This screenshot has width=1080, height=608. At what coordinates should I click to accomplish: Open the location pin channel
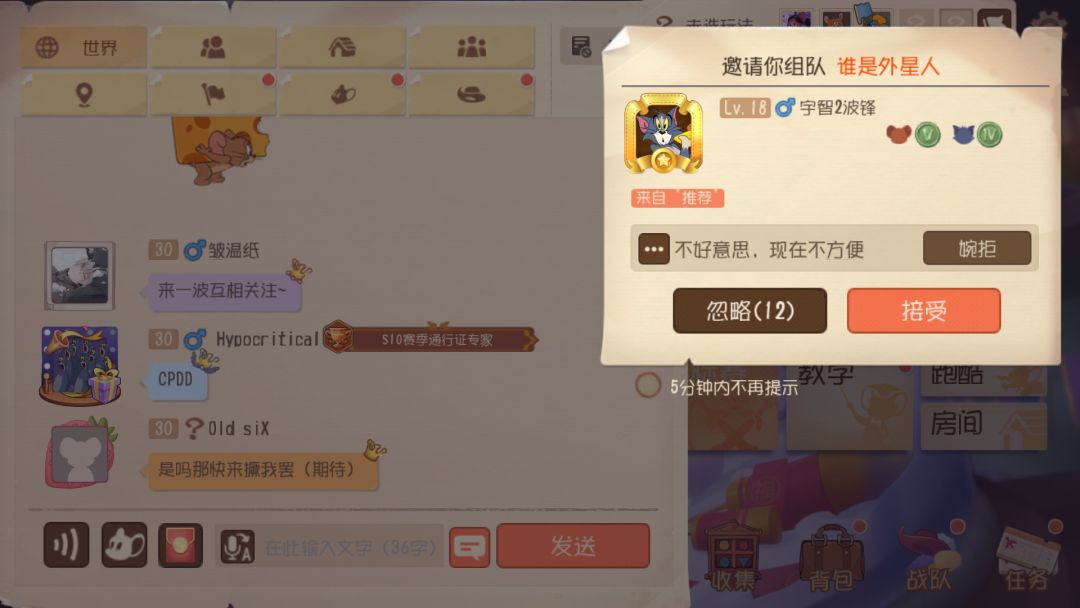[x=83, y=94]
